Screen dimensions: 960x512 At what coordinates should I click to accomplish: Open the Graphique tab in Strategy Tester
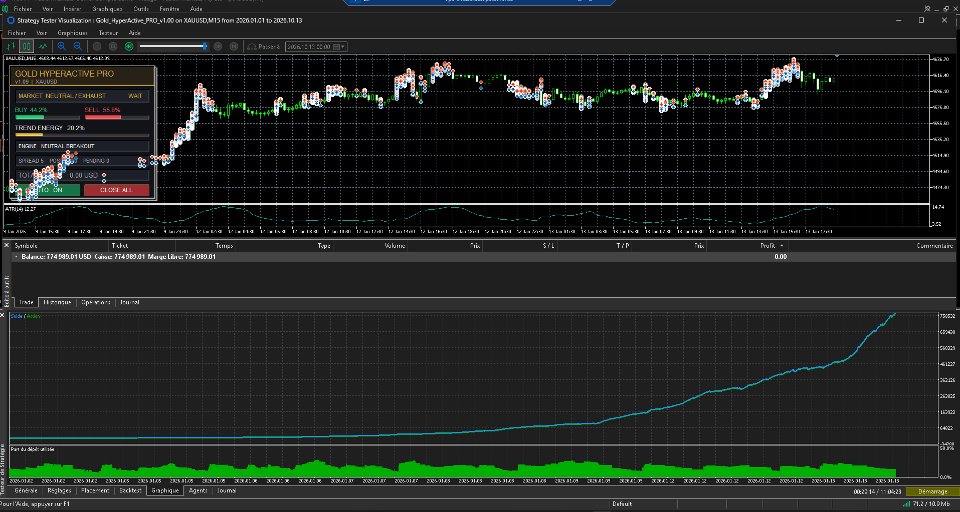[165, 491]
